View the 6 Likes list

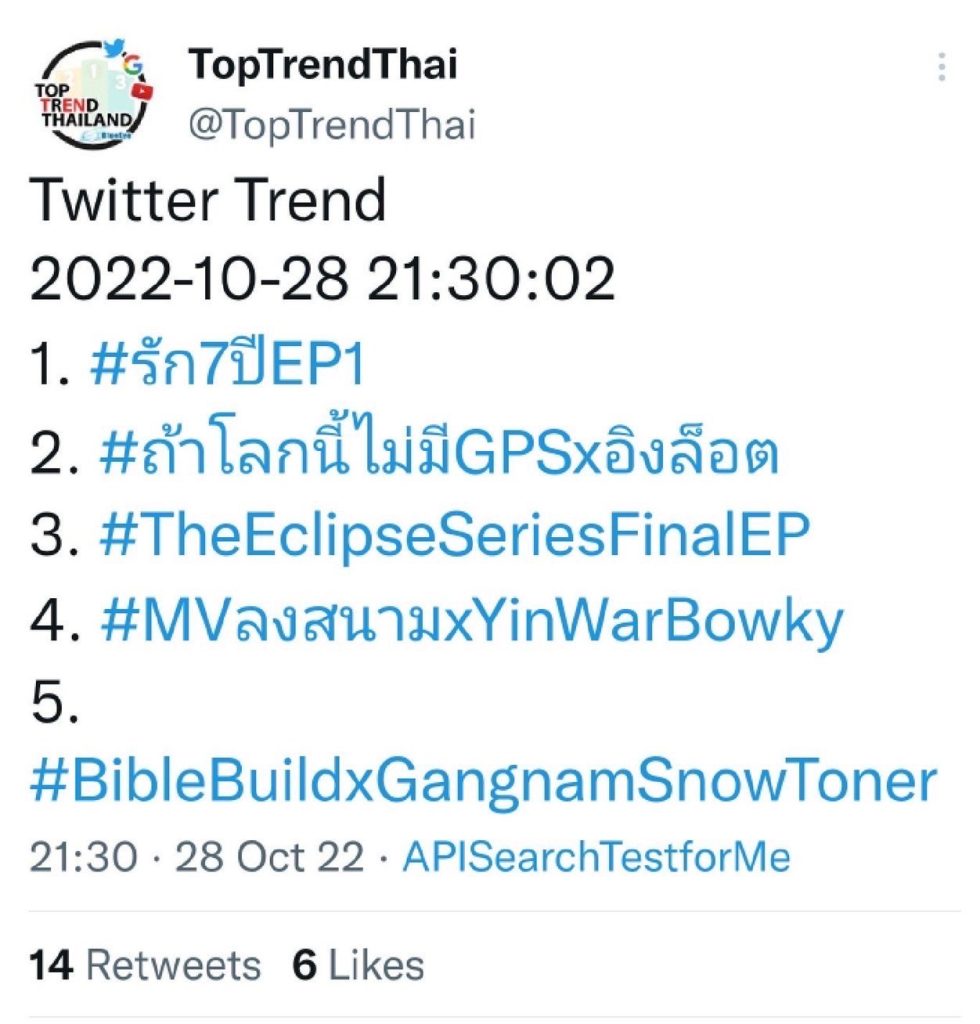358,965
